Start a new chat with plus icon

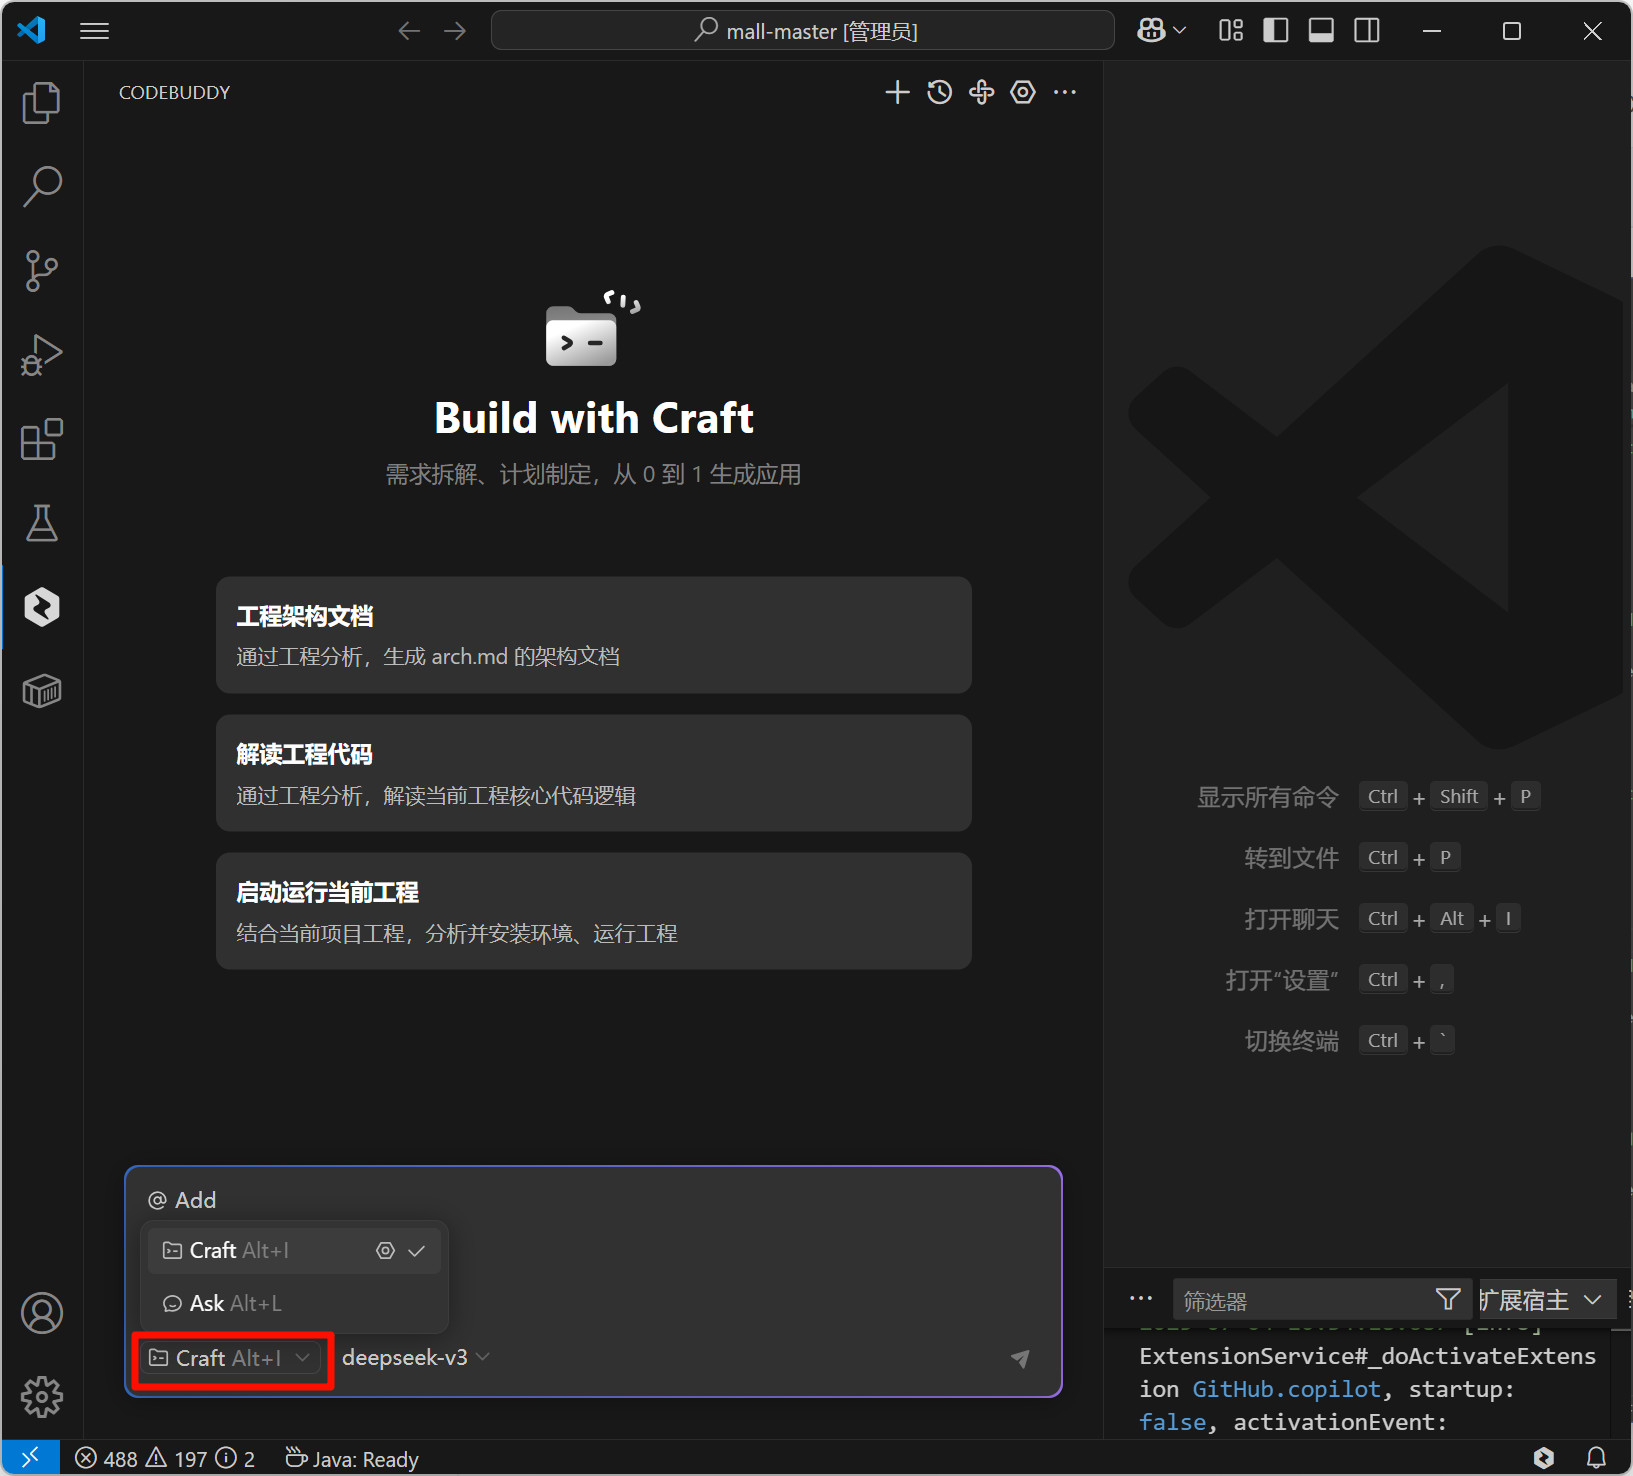tap(897, 92)
